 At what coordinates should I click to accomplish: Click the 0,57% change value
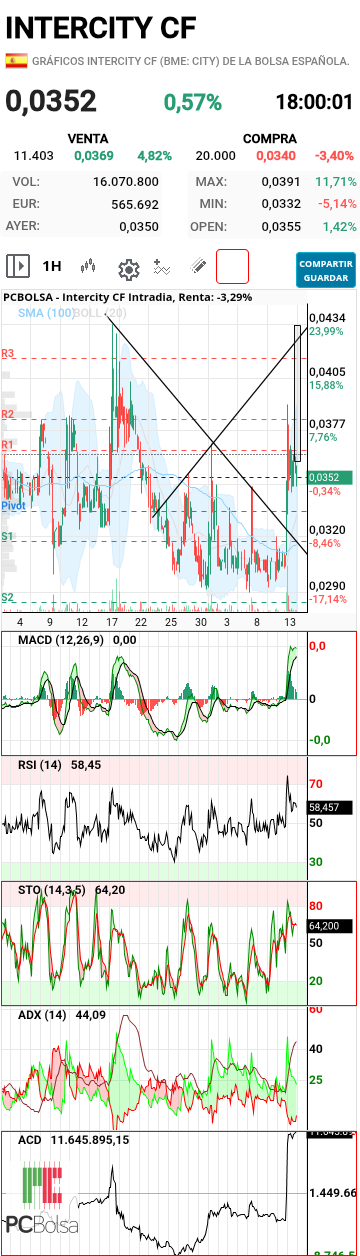193,101
